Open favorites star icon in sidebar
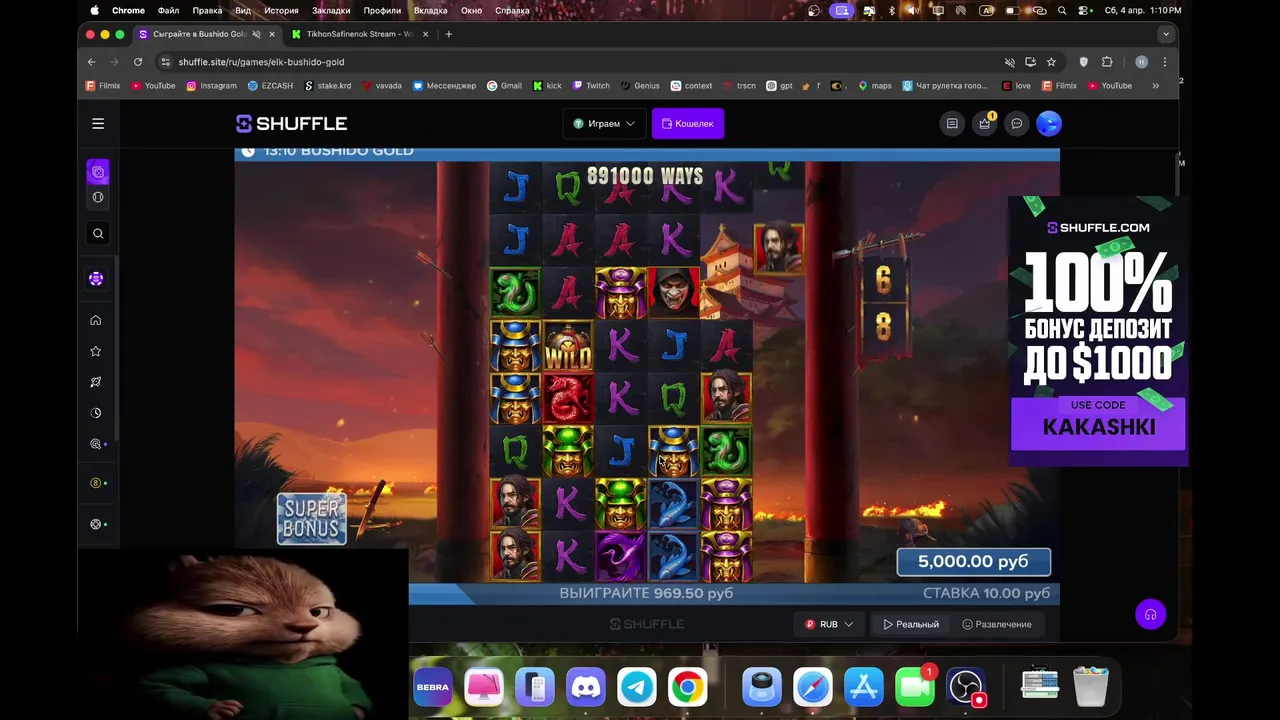 [96, 351]
